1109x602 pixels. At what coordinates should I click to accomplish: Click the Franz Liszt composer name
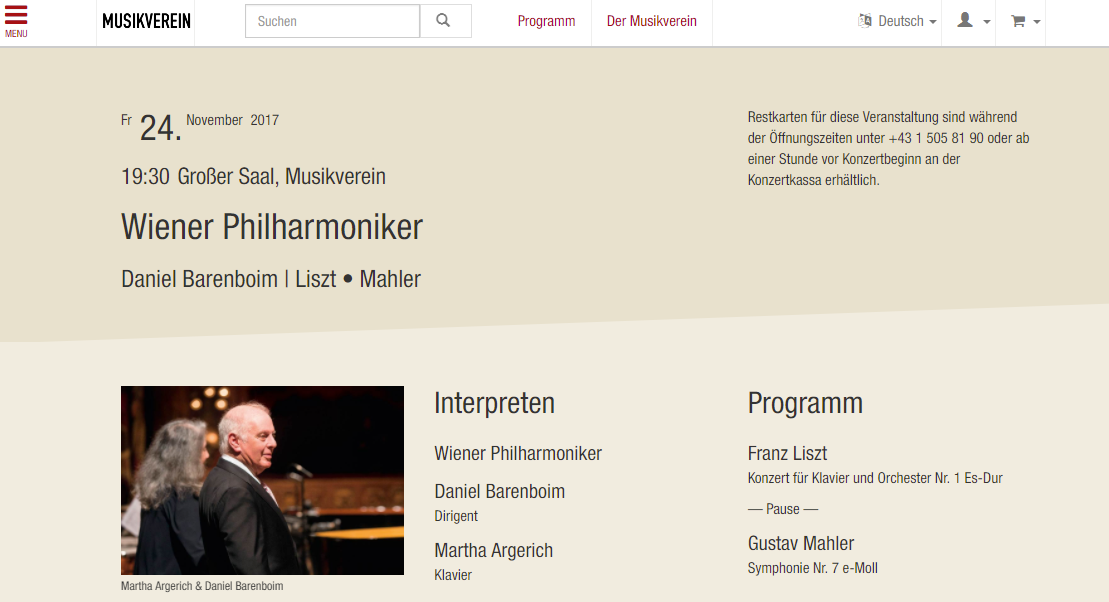(x=787, y=453)
